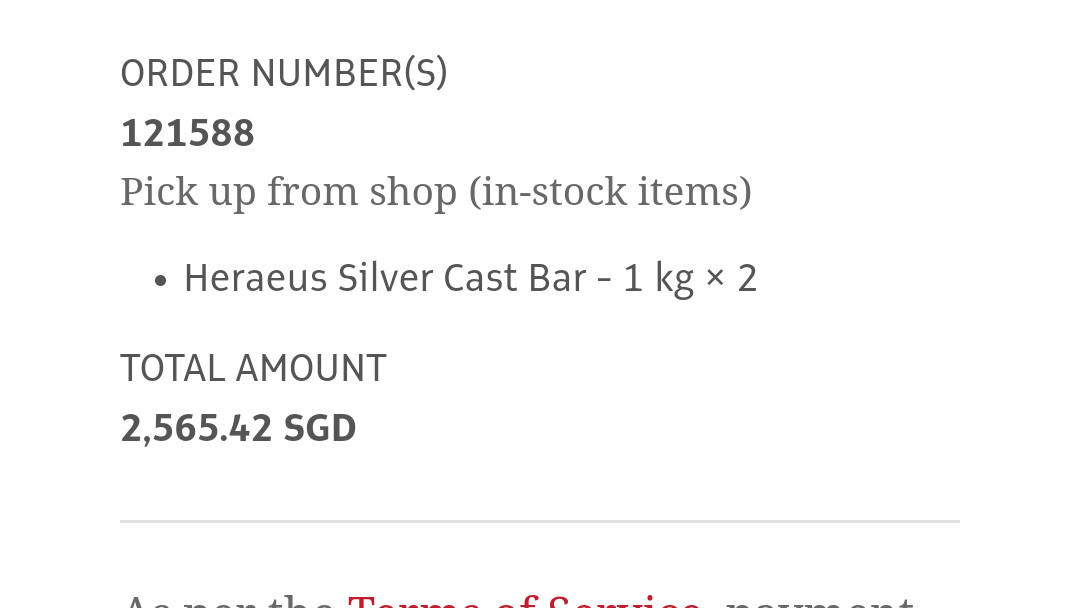Click the horizontal divider line
Image resolution: width=1080 pixels, height=608 pixels.
click(540, 521)
